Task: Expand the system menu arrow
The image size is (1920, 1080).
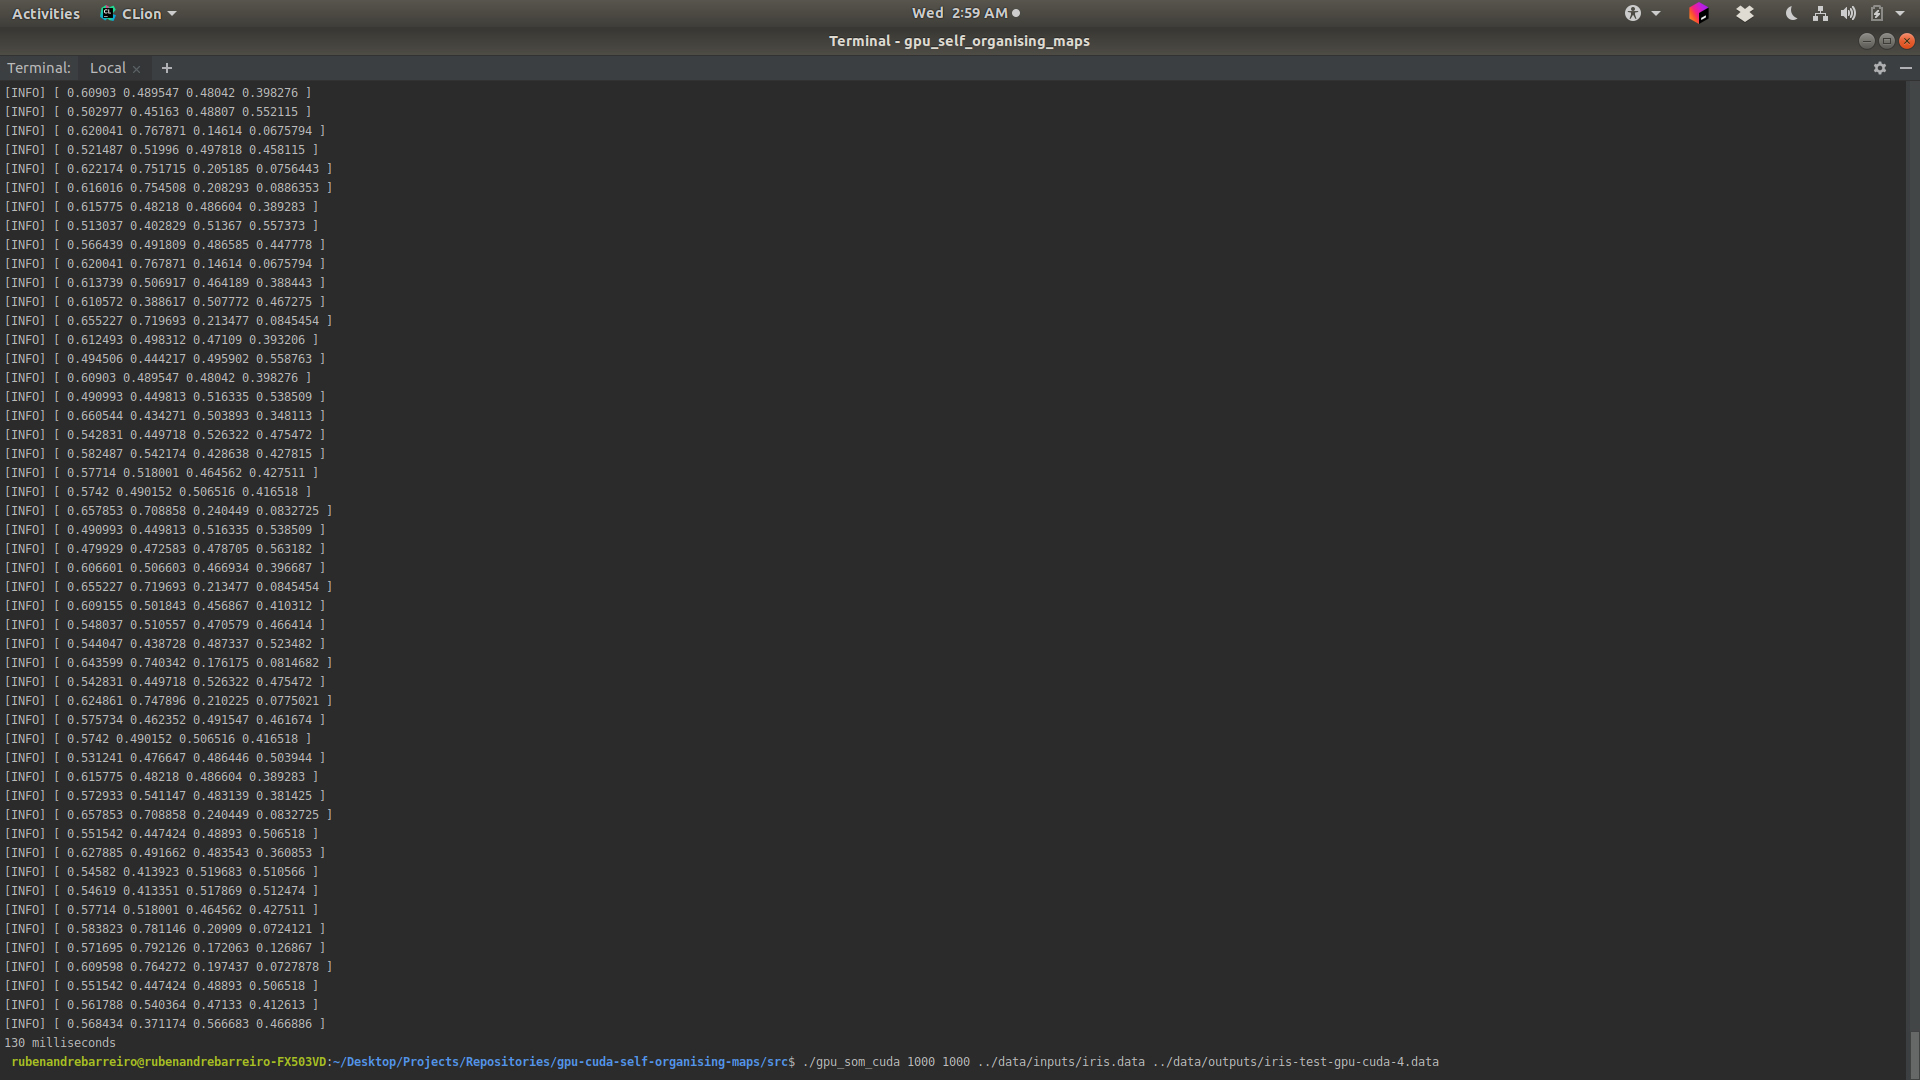Action: coord(1900,13)
